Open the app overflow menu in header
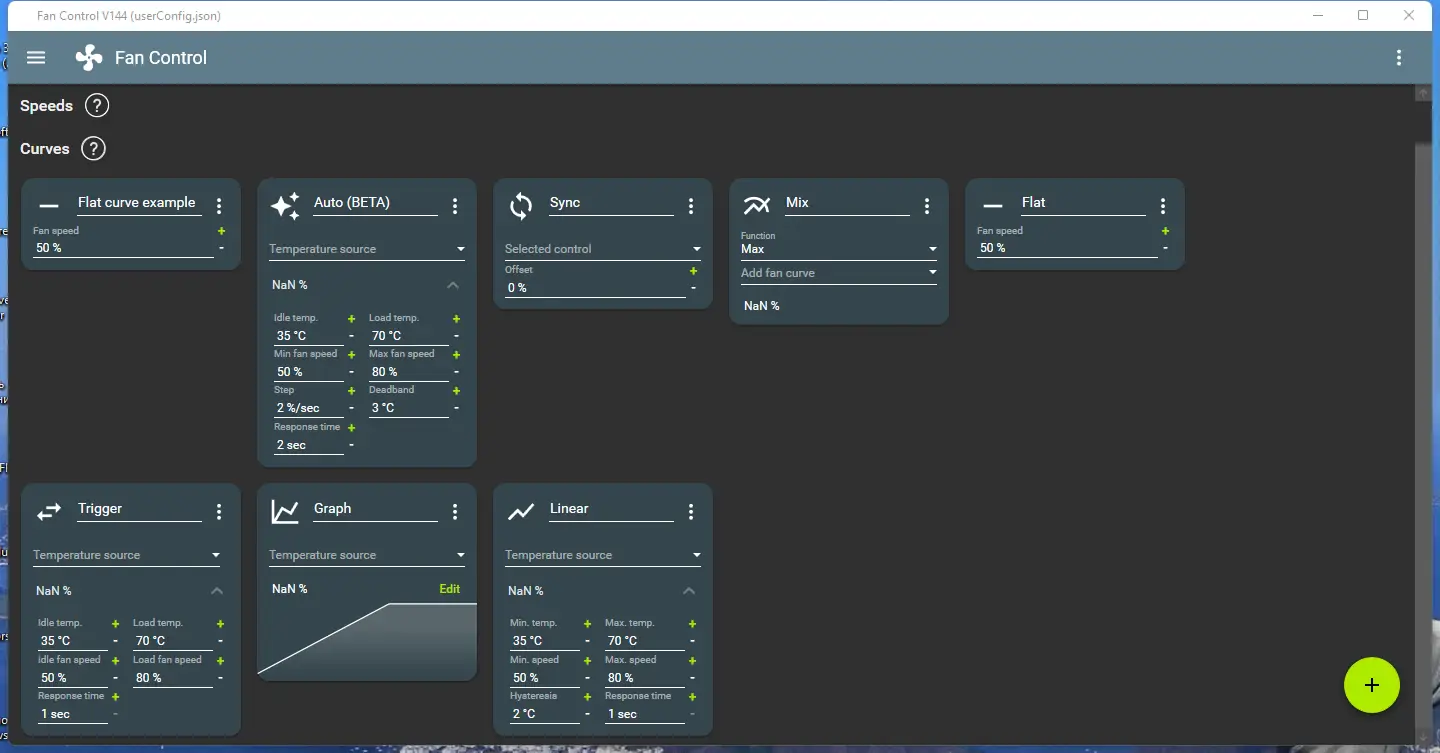 click(x=1399, y=58)
